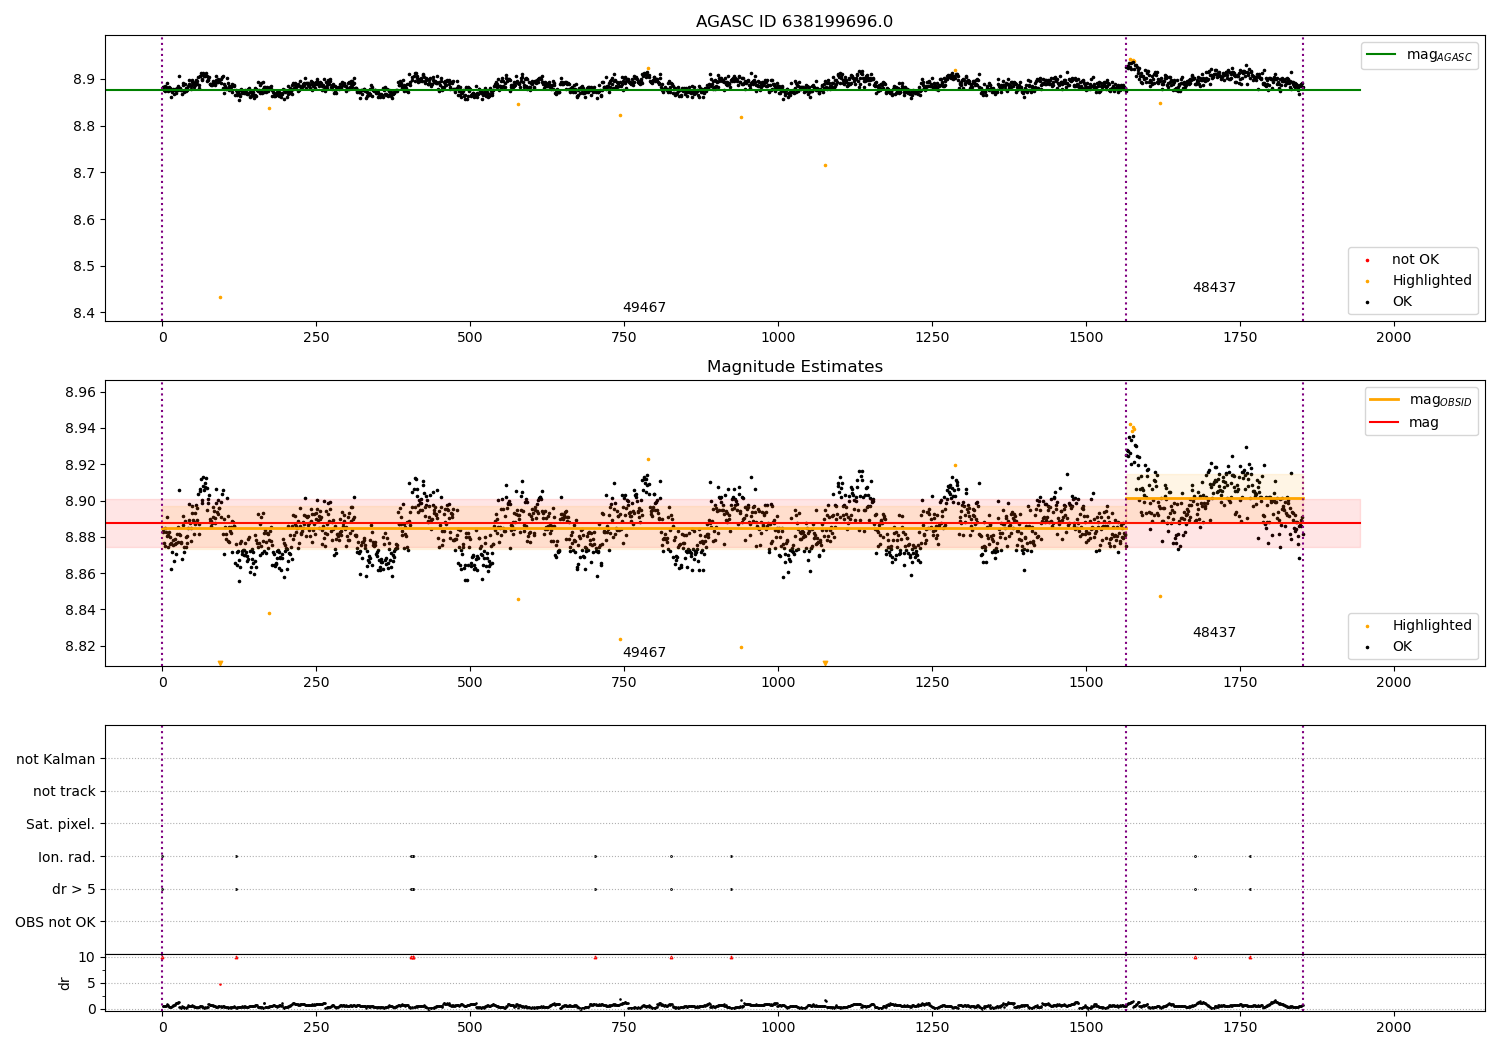Select the 'OK' legend entry in the Magnitude Estimates plot

(1402, 647)
